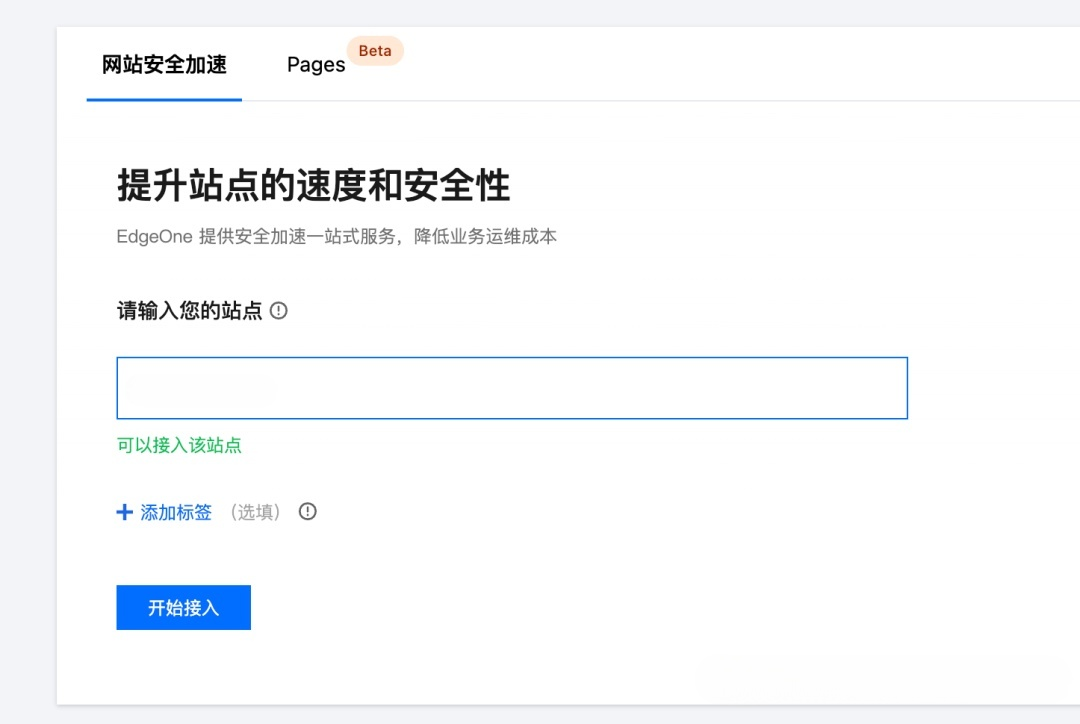Click the blue plus icon before 添加标签

125,513
